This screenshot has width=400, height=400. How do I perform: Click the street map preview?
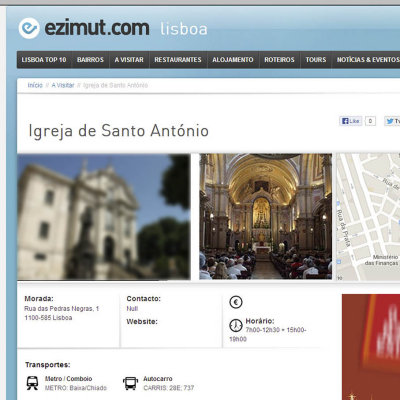click(368, 217)
